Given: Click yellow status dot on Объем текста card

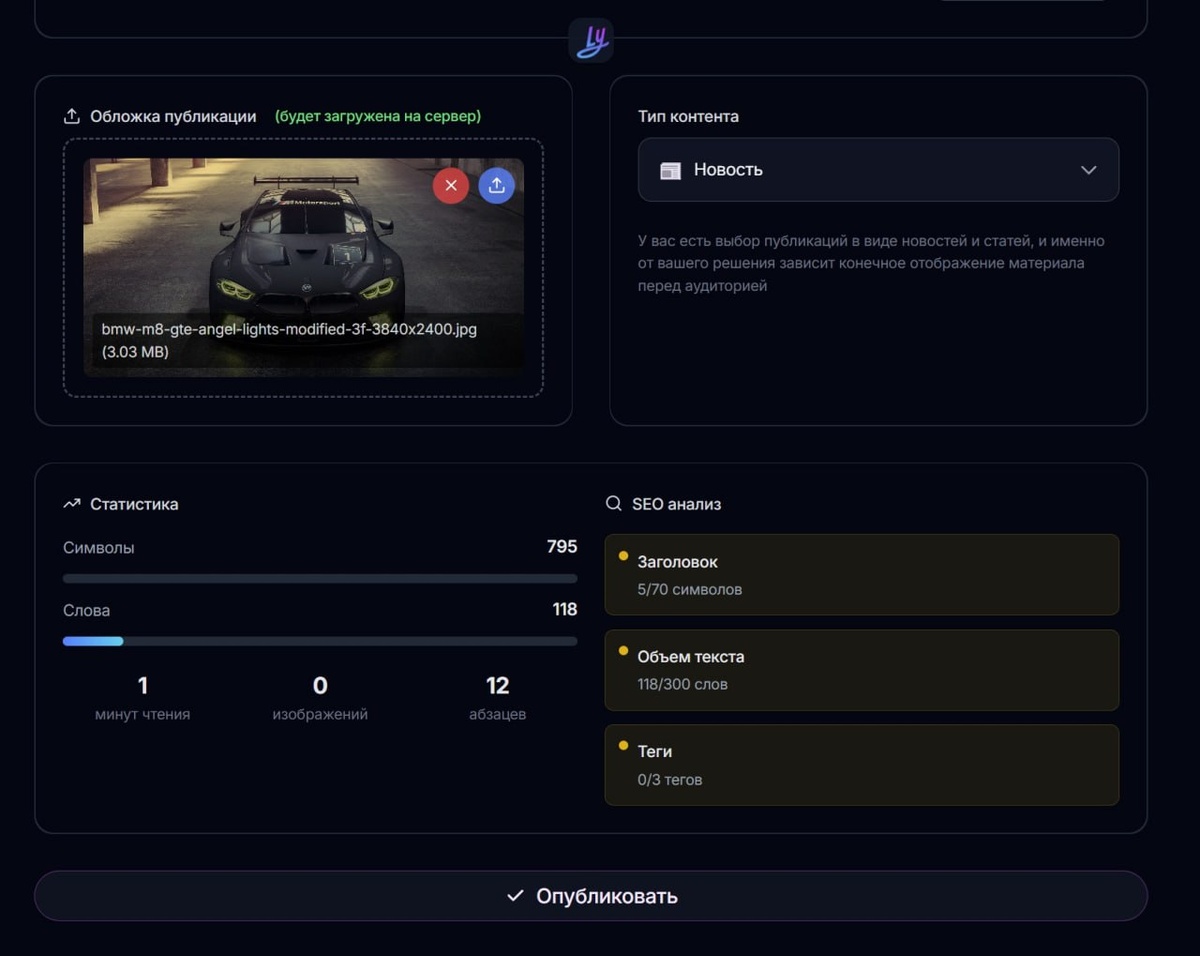Looking at the screenshot, I should click(623, 651).
